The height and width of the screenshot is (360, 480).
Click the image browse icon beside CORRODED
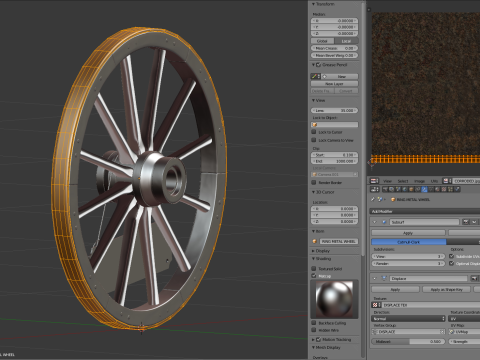point(446,181)
